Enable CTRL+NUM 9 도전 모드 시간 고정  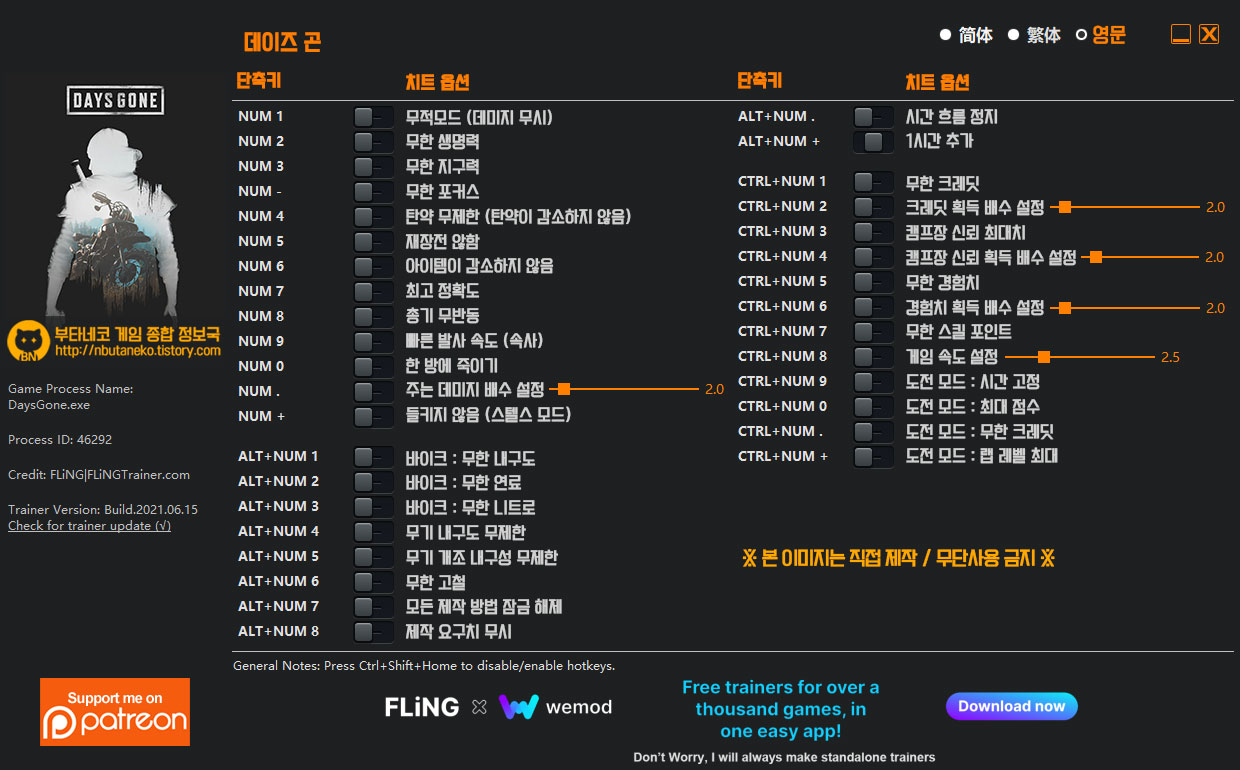coord(873,382)
